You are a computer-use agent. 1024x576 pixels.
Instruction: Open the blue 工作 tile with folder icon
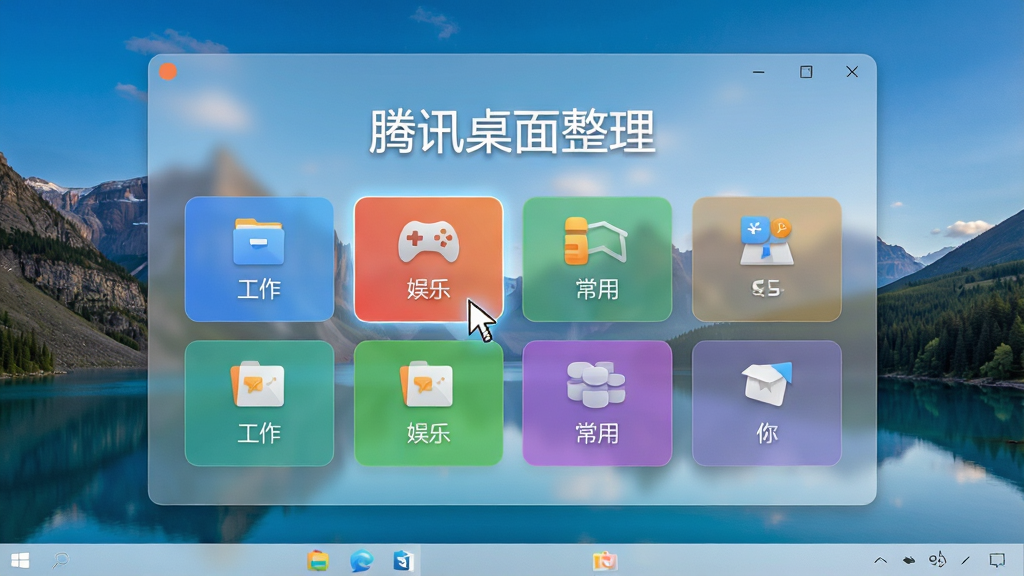coord(259,259)
